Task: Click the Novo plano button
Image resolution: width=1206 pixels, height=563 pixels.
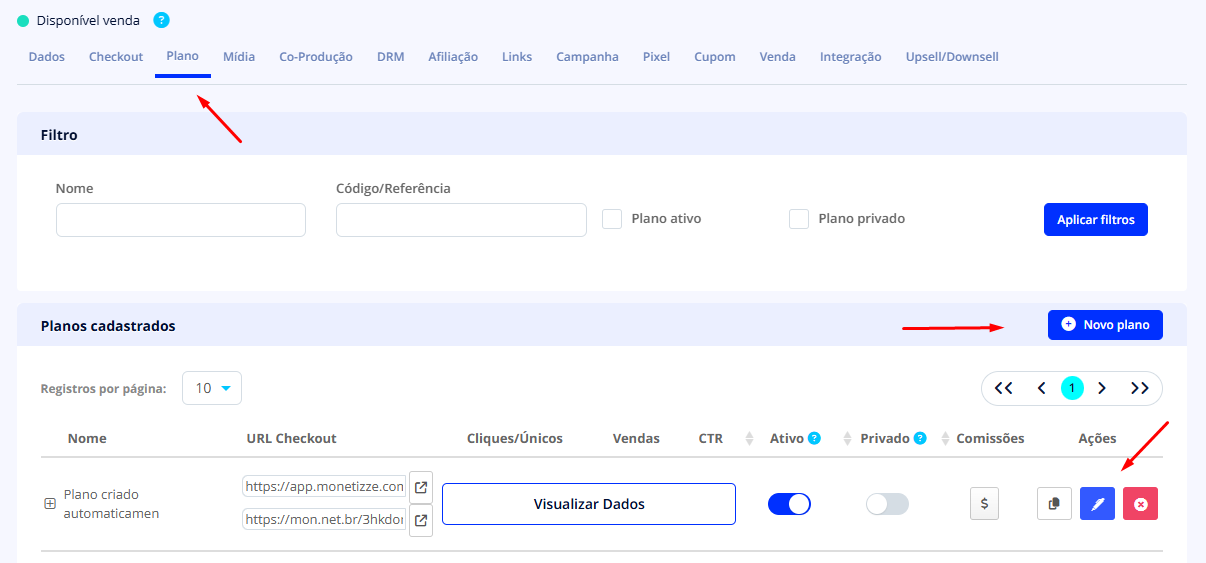Action: [1105, 325]
